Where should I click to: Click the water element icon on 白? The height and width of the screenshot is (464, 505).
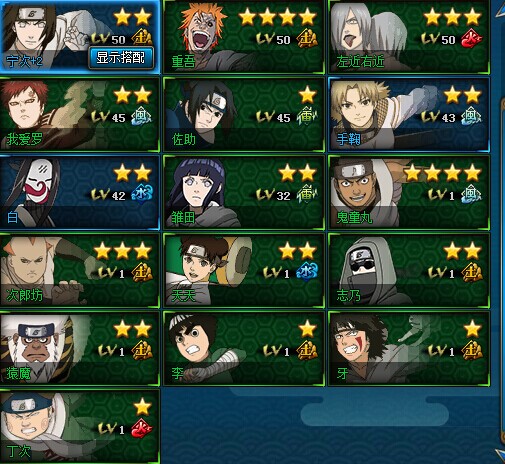coord(142,195)
